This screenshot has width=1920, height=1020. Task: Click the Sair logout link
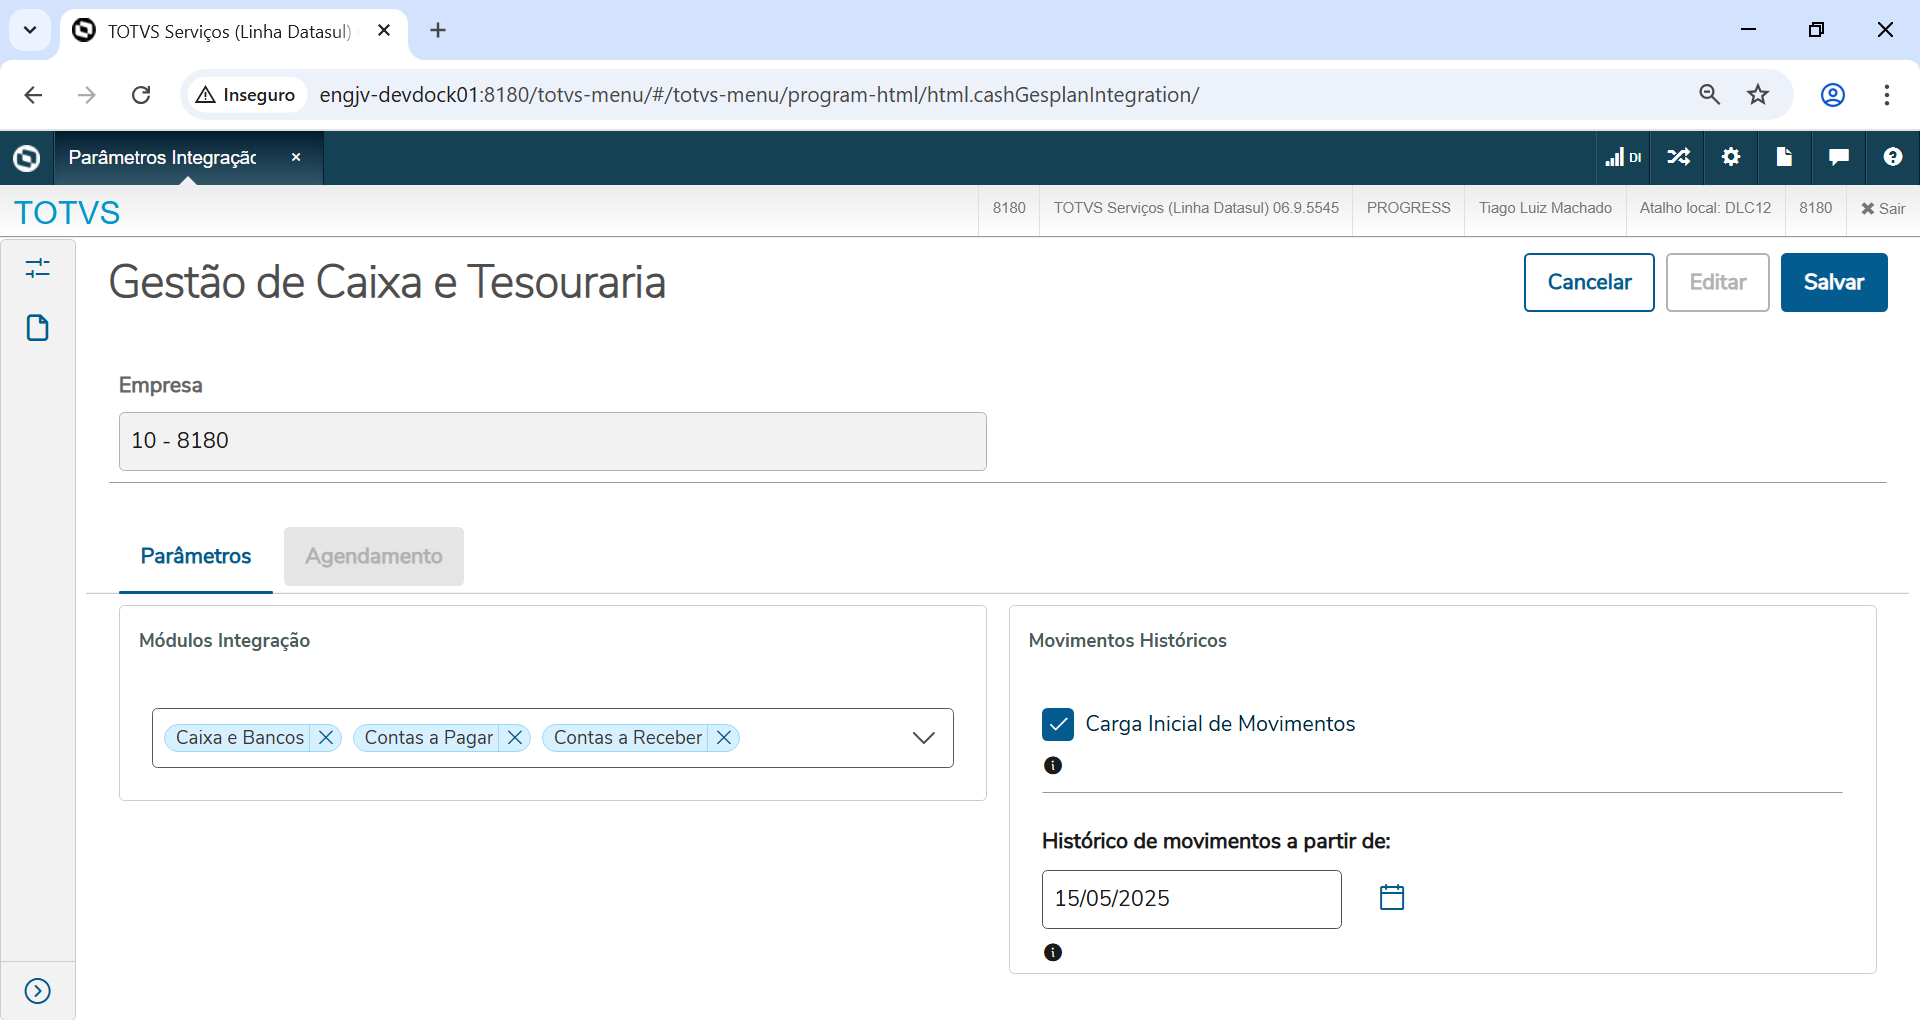1883,208
